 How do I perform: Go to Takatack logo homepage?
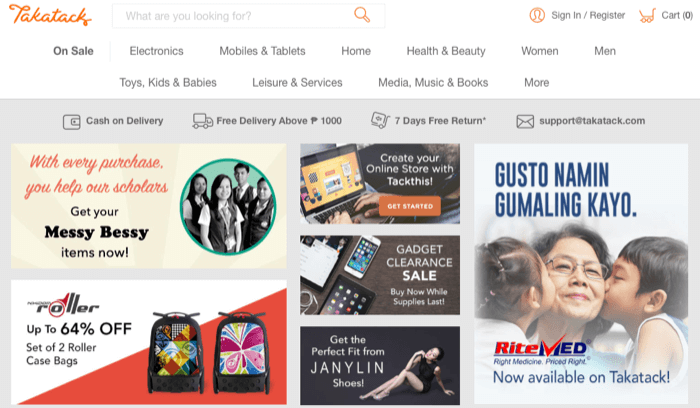click(x=50, y=15)
